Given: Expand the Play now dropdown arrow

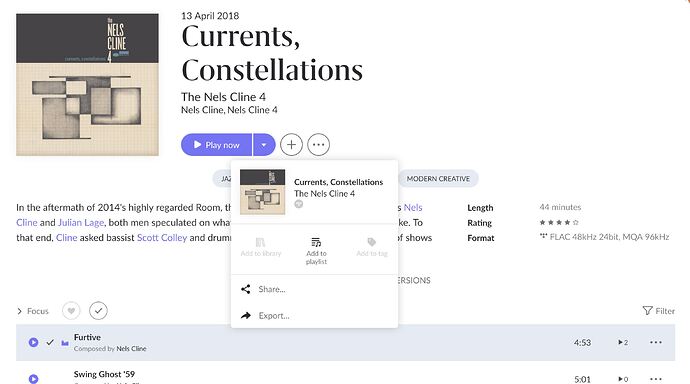Looking at the screenshot, I should [x=264, y=145].
